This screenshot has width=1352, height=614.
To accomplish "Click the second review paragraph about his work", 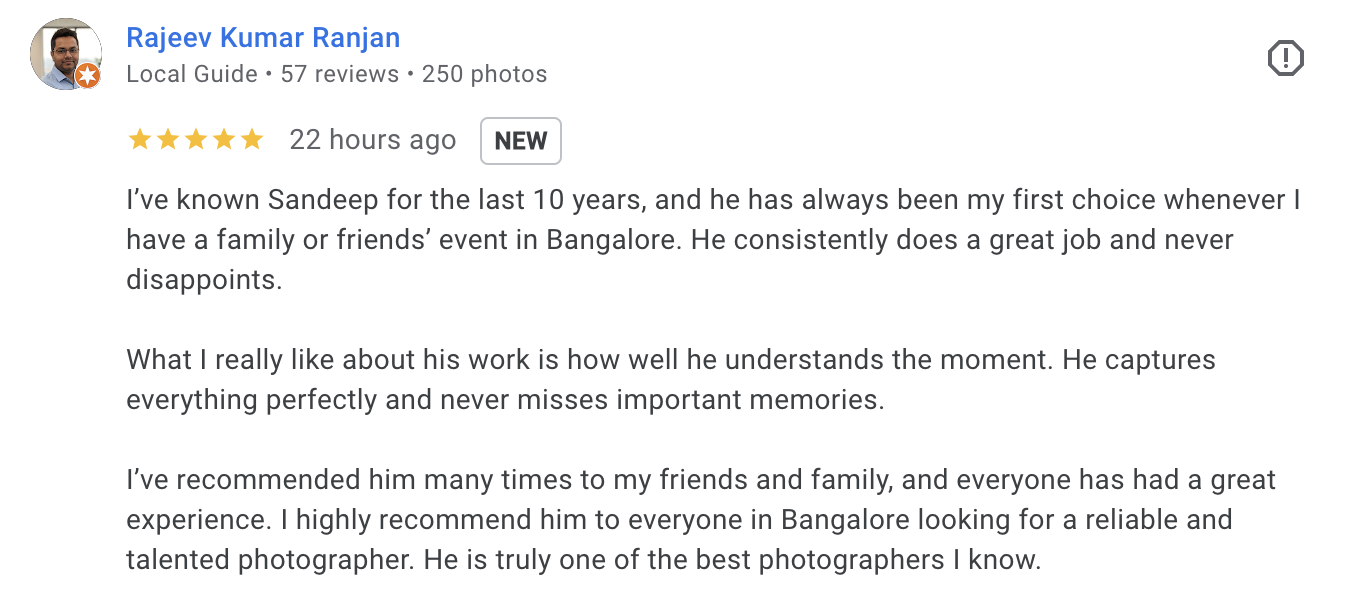I will tap(669, 379).
